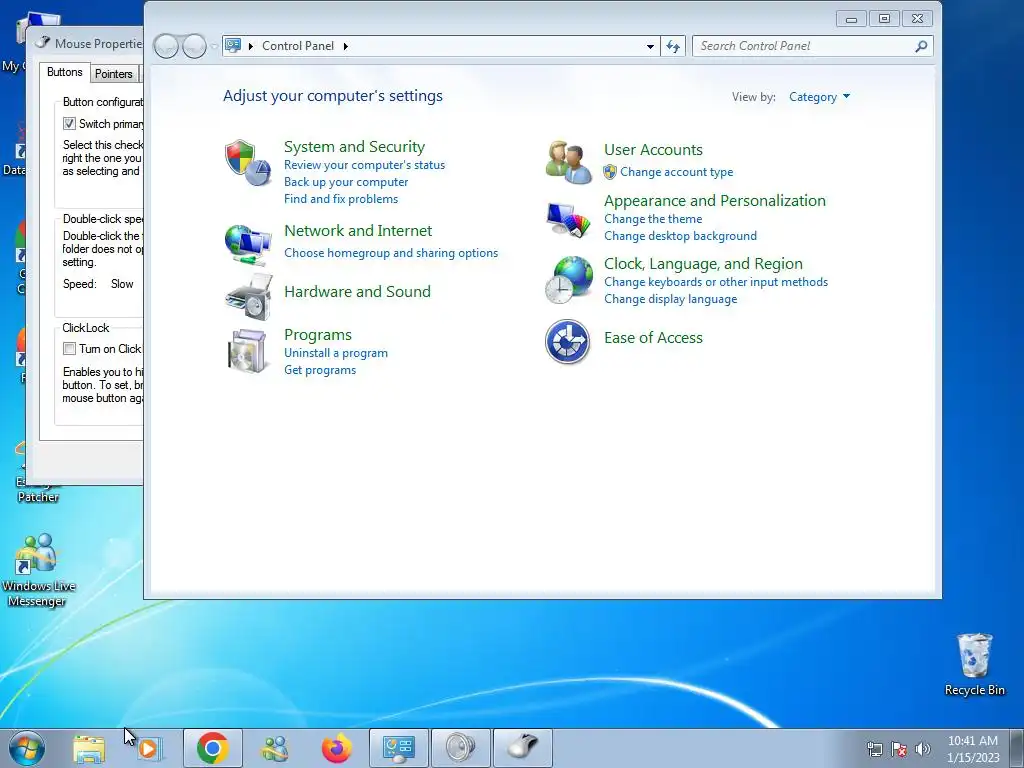Click the network icon in system tray
Image resolution: width=1024 pixels, height=768 pixels.
click(874, 749)
